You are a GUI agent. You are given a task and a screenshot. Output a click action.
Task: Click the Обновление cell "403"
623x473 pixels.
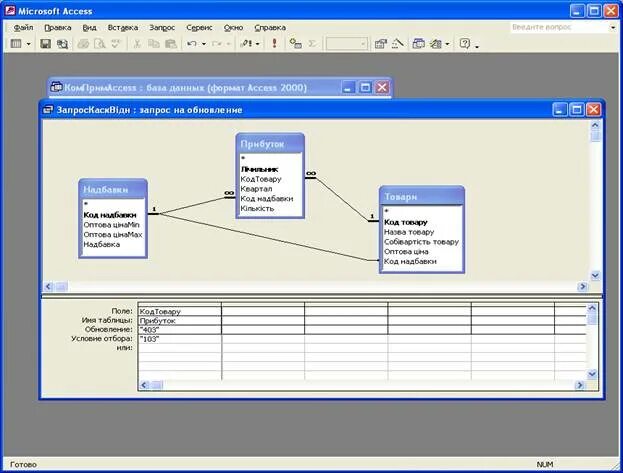(180, 330)
